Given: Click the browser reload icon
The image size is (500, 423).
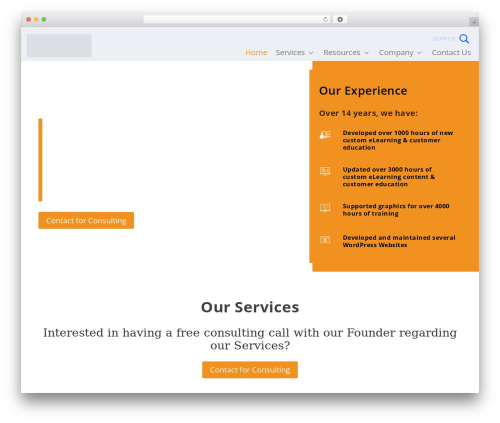Looking at the screenshot, I should point(325,20).
